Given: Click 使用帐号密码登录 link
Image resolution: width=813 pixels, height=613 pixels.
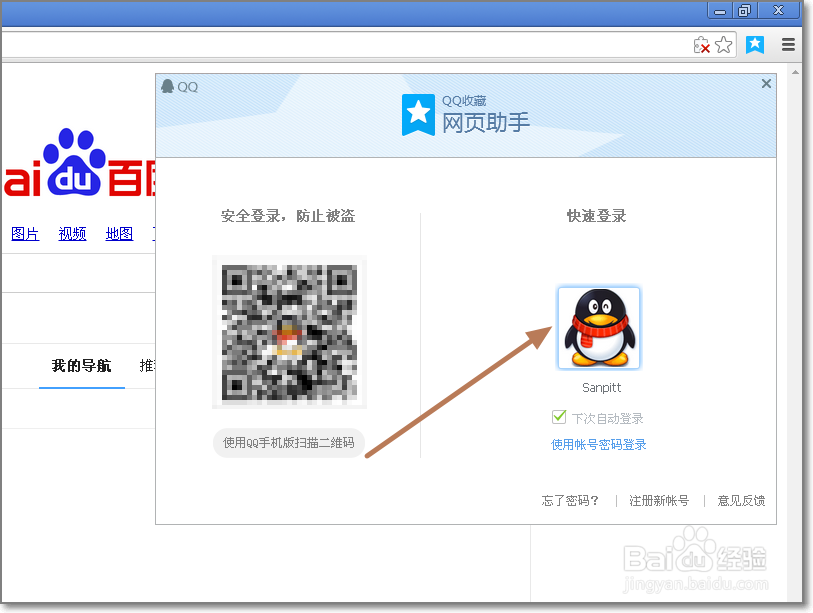Looking at the screenshot, I should coord(598,444).
